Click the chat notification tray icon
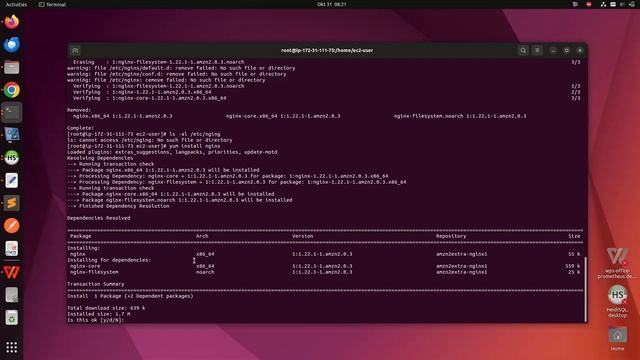640x360 pixels. pos(575,4)
